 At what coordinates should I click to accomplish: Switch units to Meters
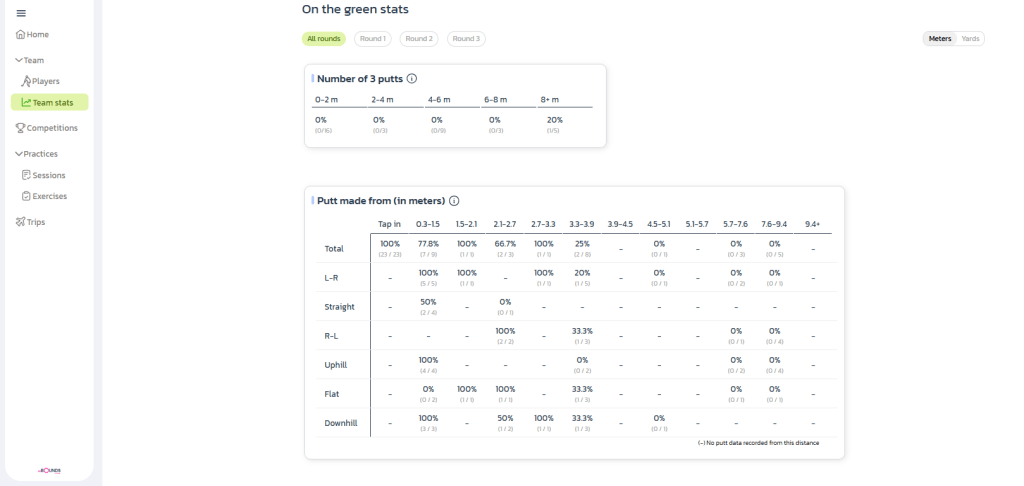pyautogui.click(x=940, y=39)
